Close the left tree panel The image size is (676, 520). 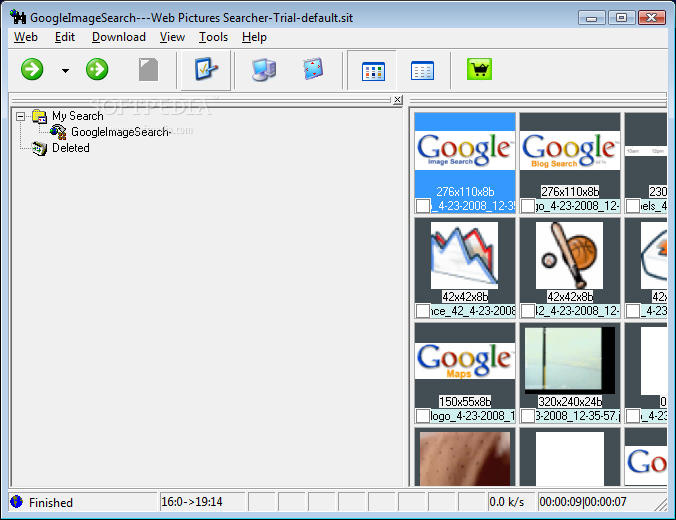click(x=397, y=100)
